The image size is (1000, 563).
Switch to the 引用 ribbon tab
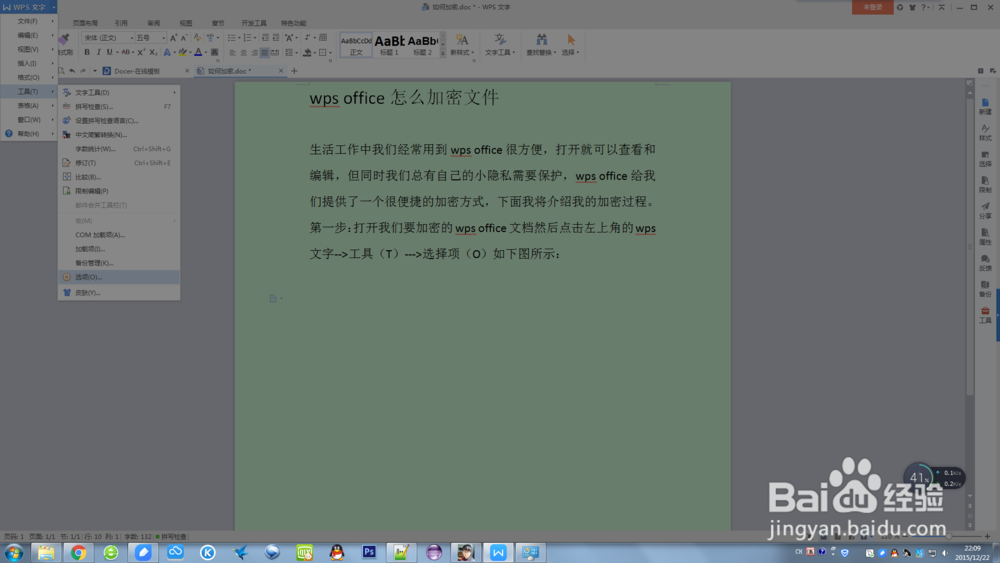[x=121, y=23]
